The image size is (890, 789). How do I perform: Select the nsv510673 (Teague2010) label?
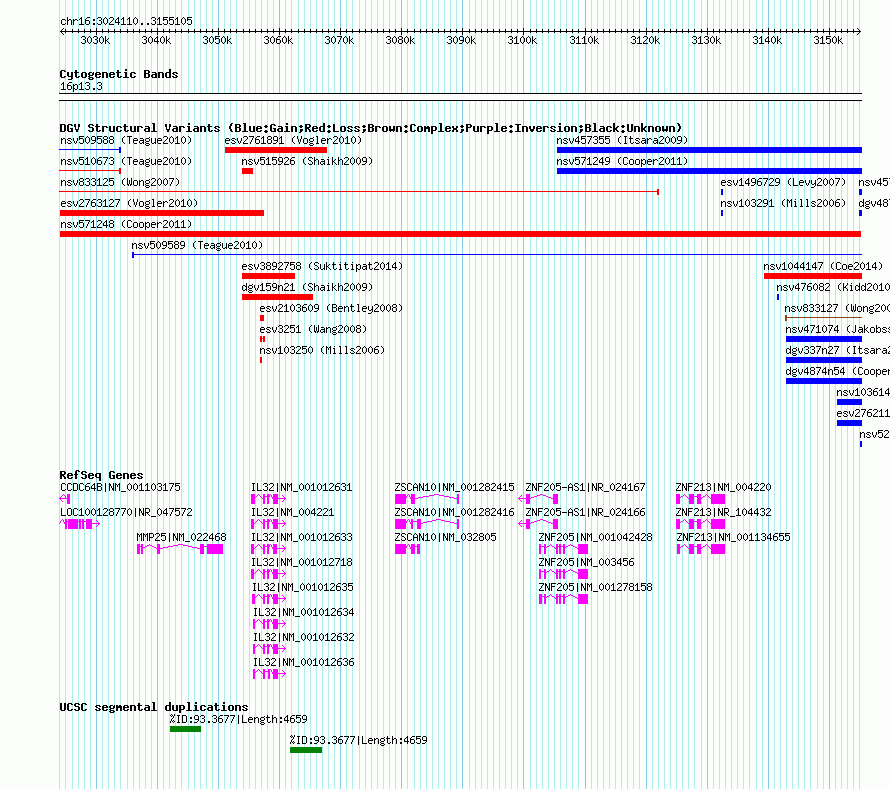pos(126,161)
